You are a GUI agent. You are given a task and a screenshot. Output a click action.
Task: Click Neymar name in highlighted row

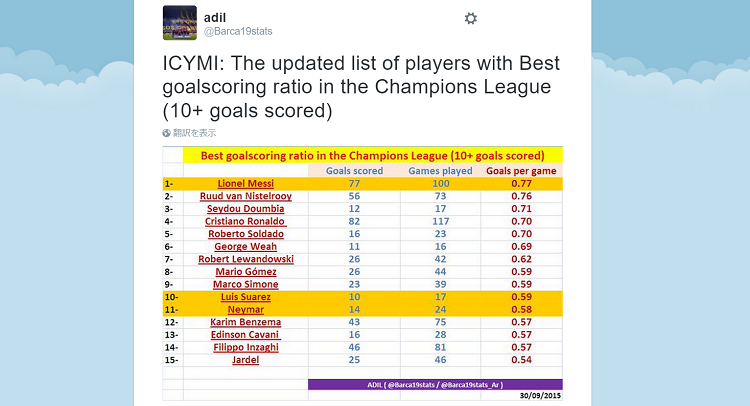(245, 309)
